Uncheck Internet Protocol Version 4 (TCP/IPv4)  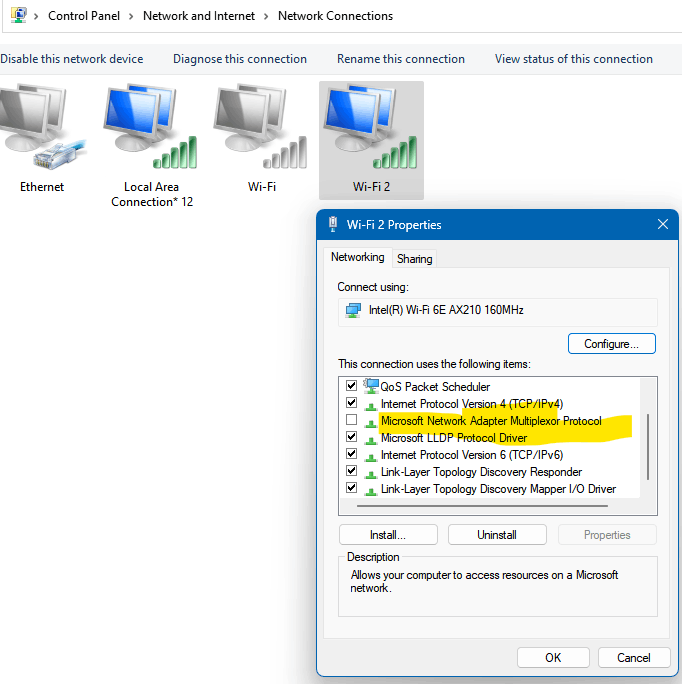point(351,402)
